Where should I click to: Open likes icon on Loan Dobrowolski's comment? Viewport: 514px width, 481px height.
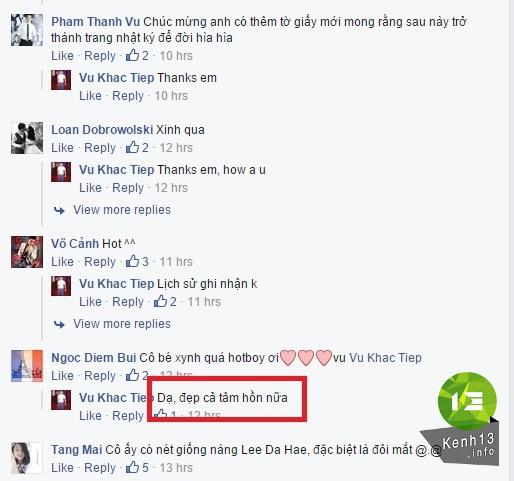point(132,147)
